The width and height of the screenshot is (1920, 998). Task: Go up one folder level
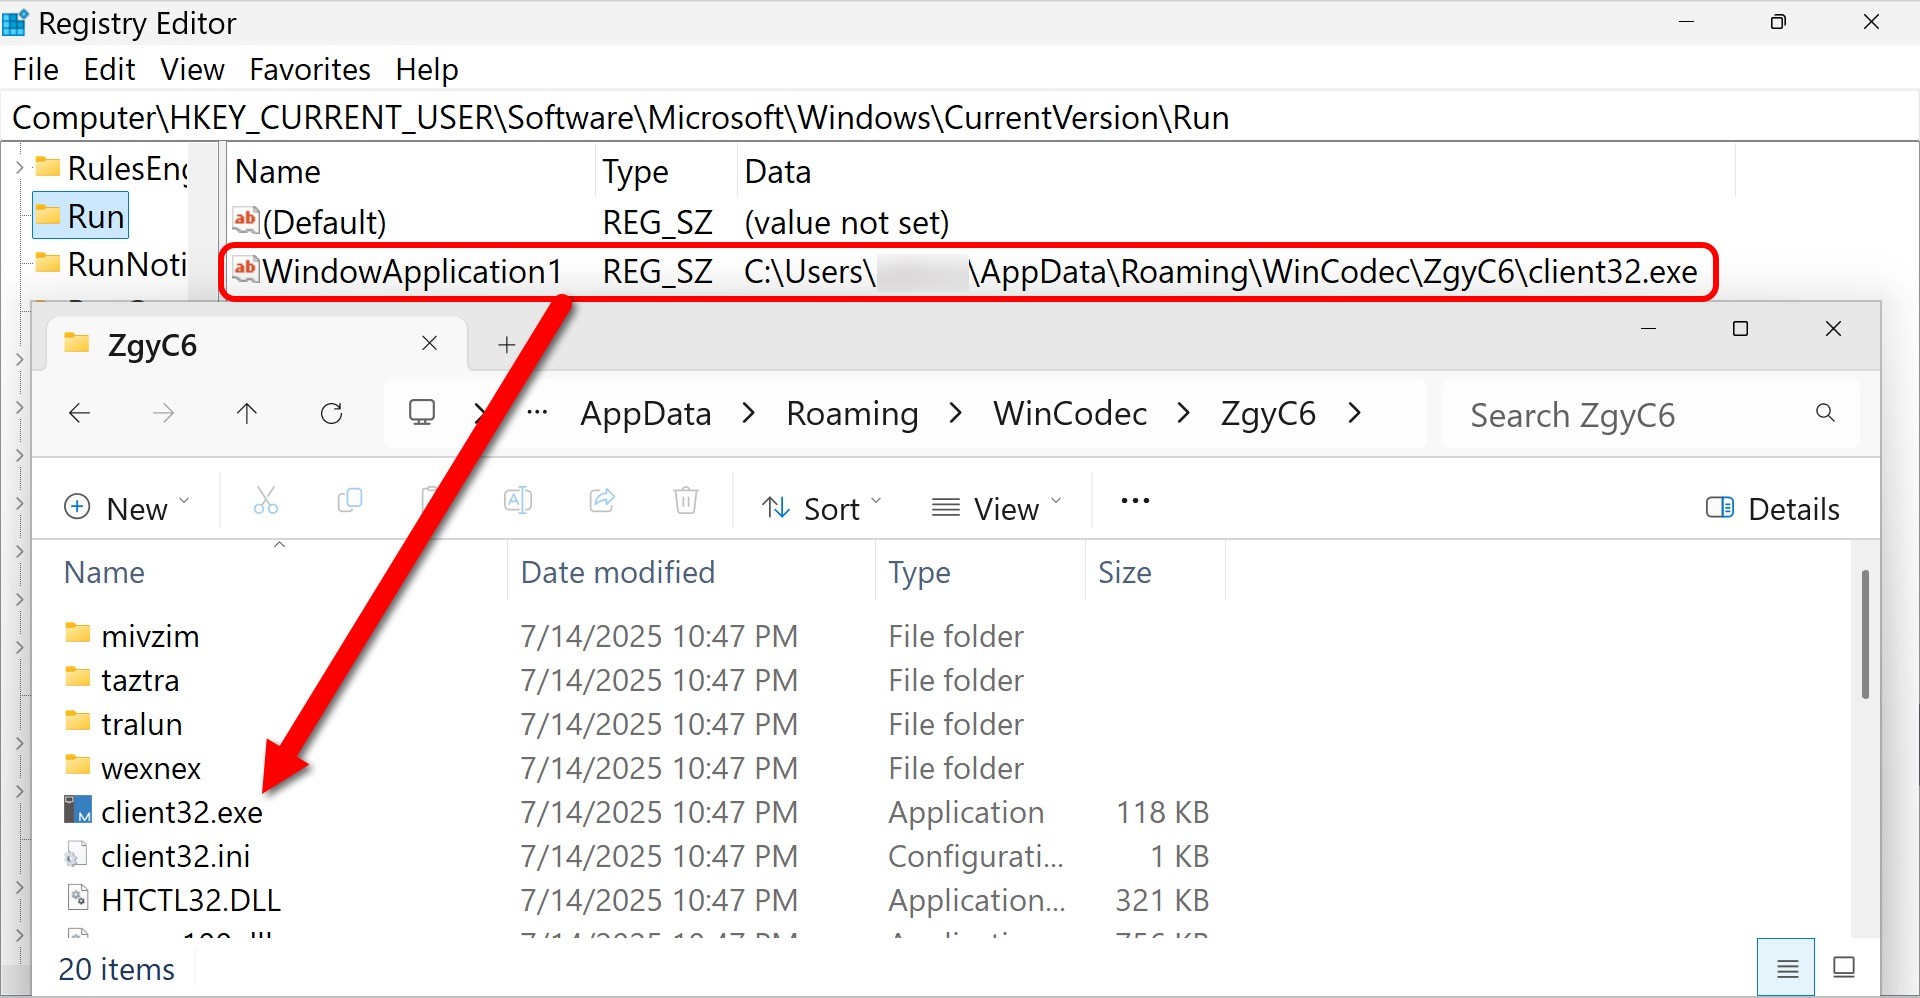pos(247,413)
